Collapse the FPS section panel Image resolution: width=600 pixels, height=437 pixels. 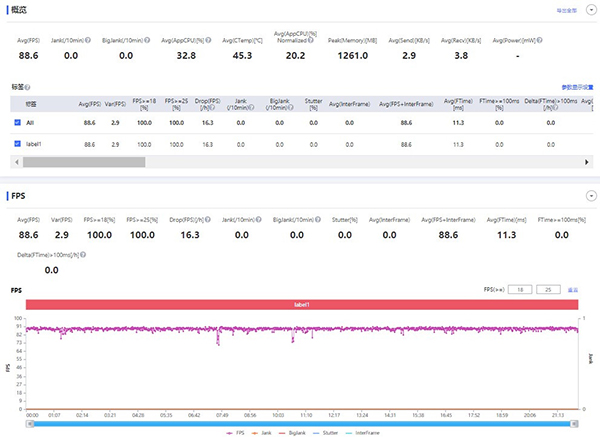(589, 196)
